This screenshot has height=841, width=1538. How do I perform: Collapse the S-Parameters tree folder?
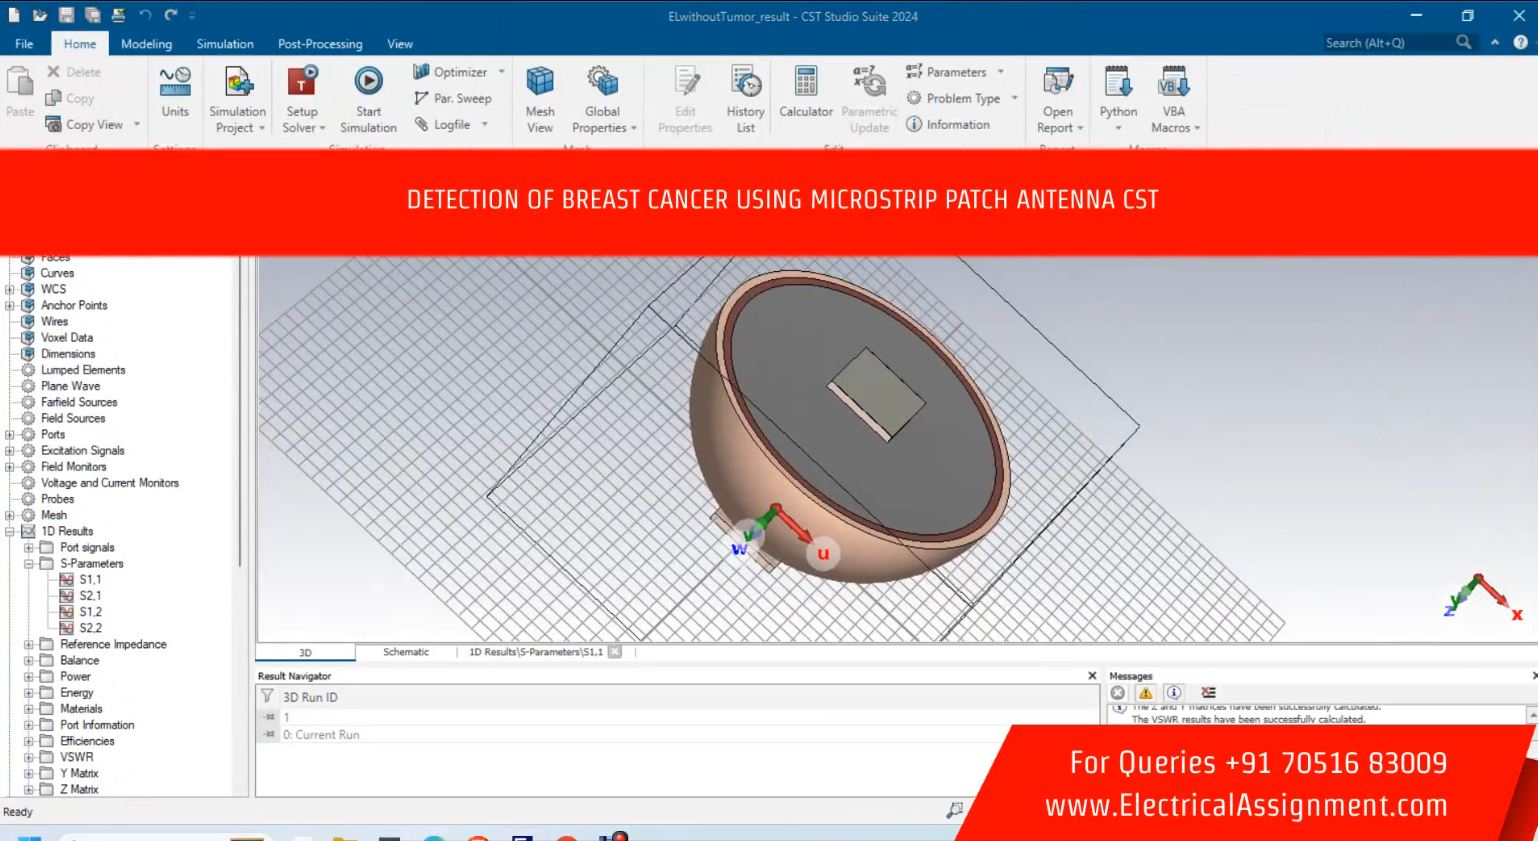tap(29, 564)
